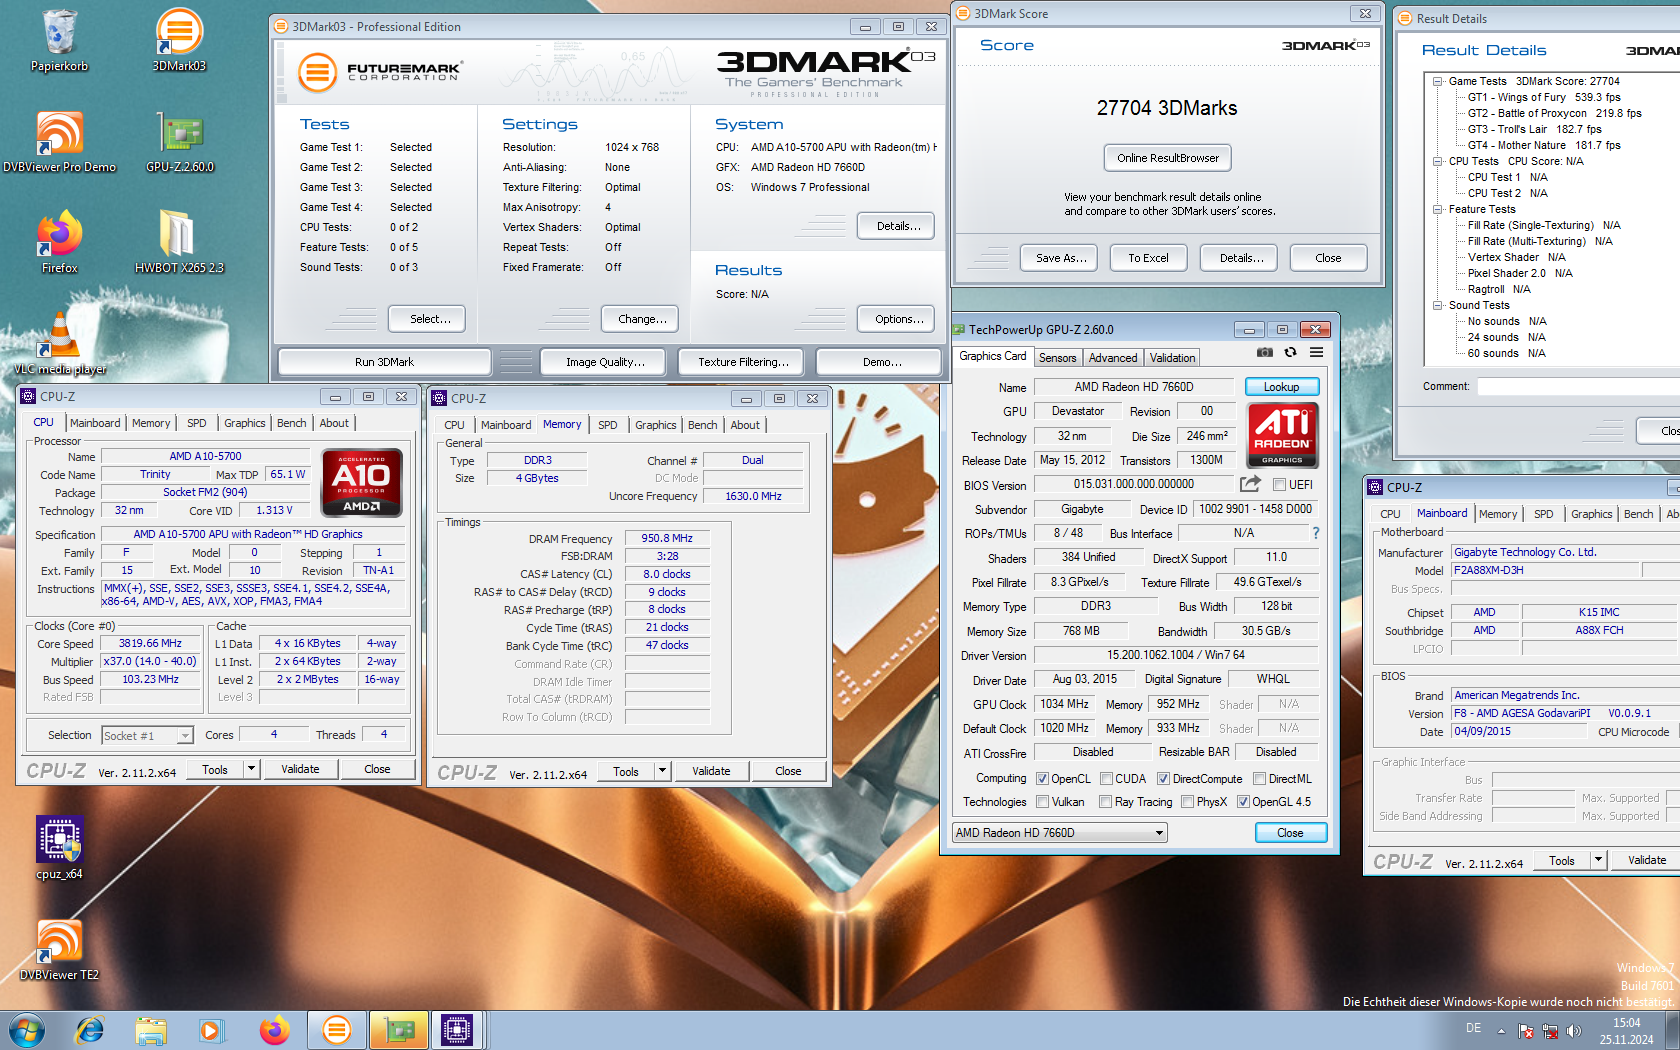Toggle the CUDA checkbox
The image size is (1680, 1050).
point(1107,779)
